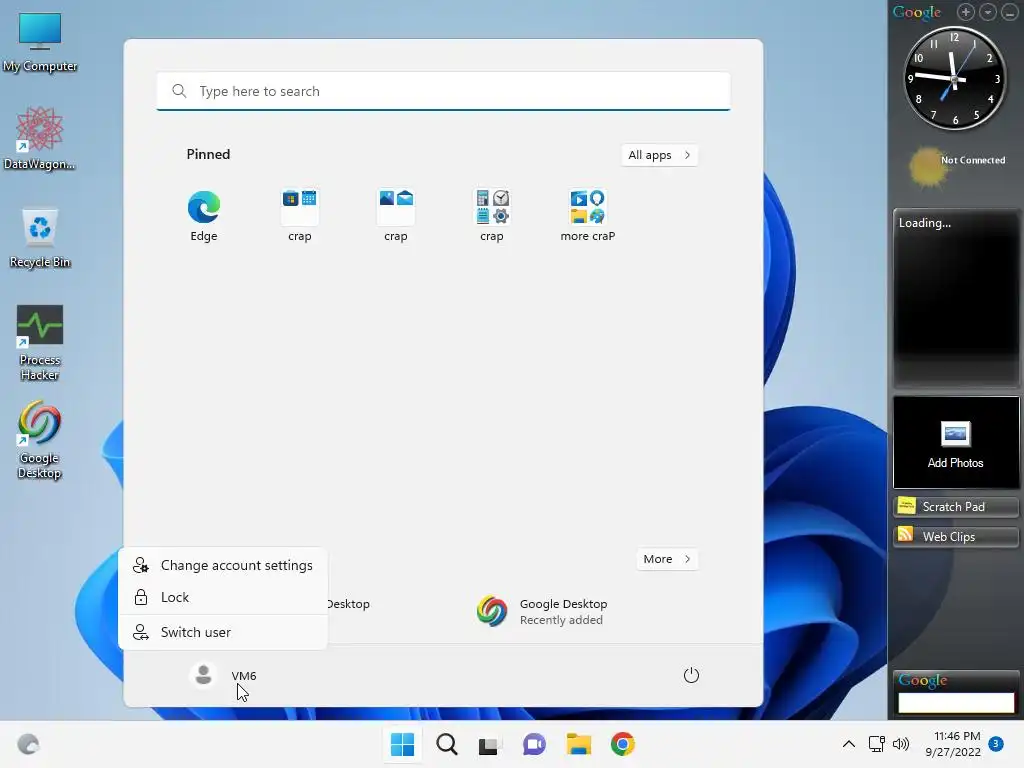The height and width of the screenshot is (768, 1024).
Task: Open the Recycle Bin
Action: pyautogui.click(x=40, y=238)
